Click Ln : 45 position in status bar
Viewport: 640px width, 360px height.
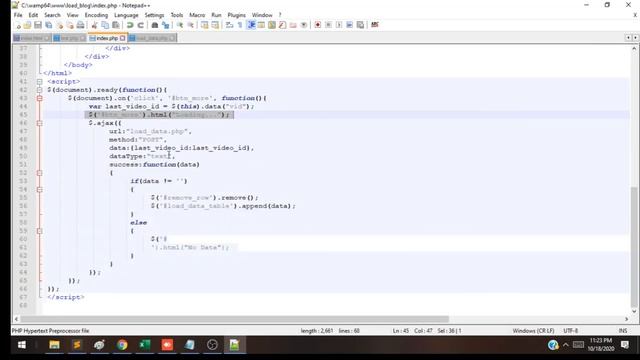point(401,331)
